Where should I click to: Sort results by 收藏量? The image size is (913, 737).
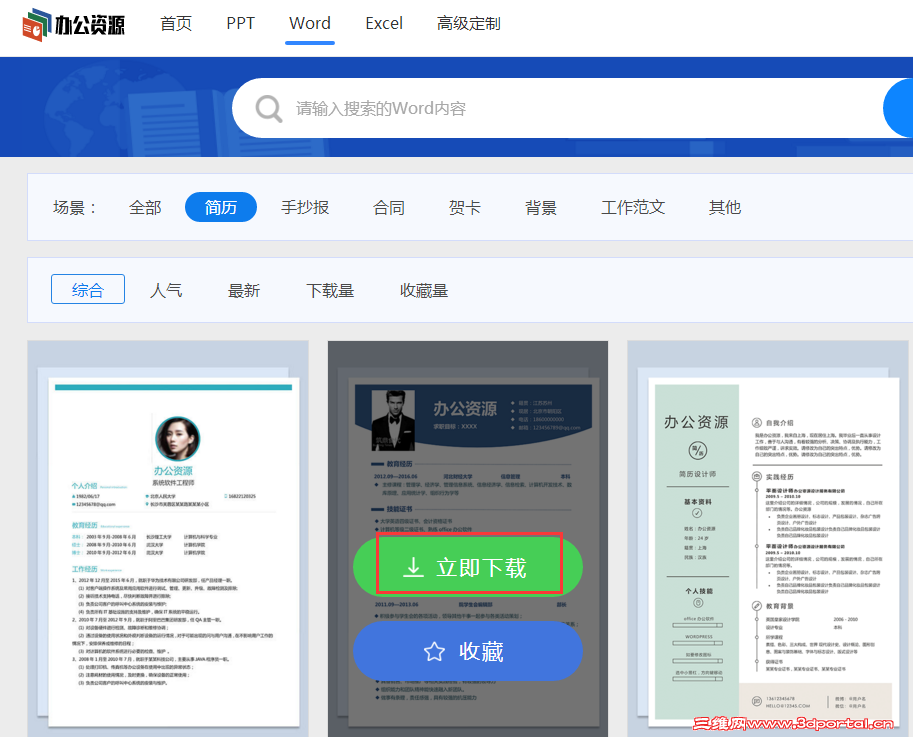[424, 290]
